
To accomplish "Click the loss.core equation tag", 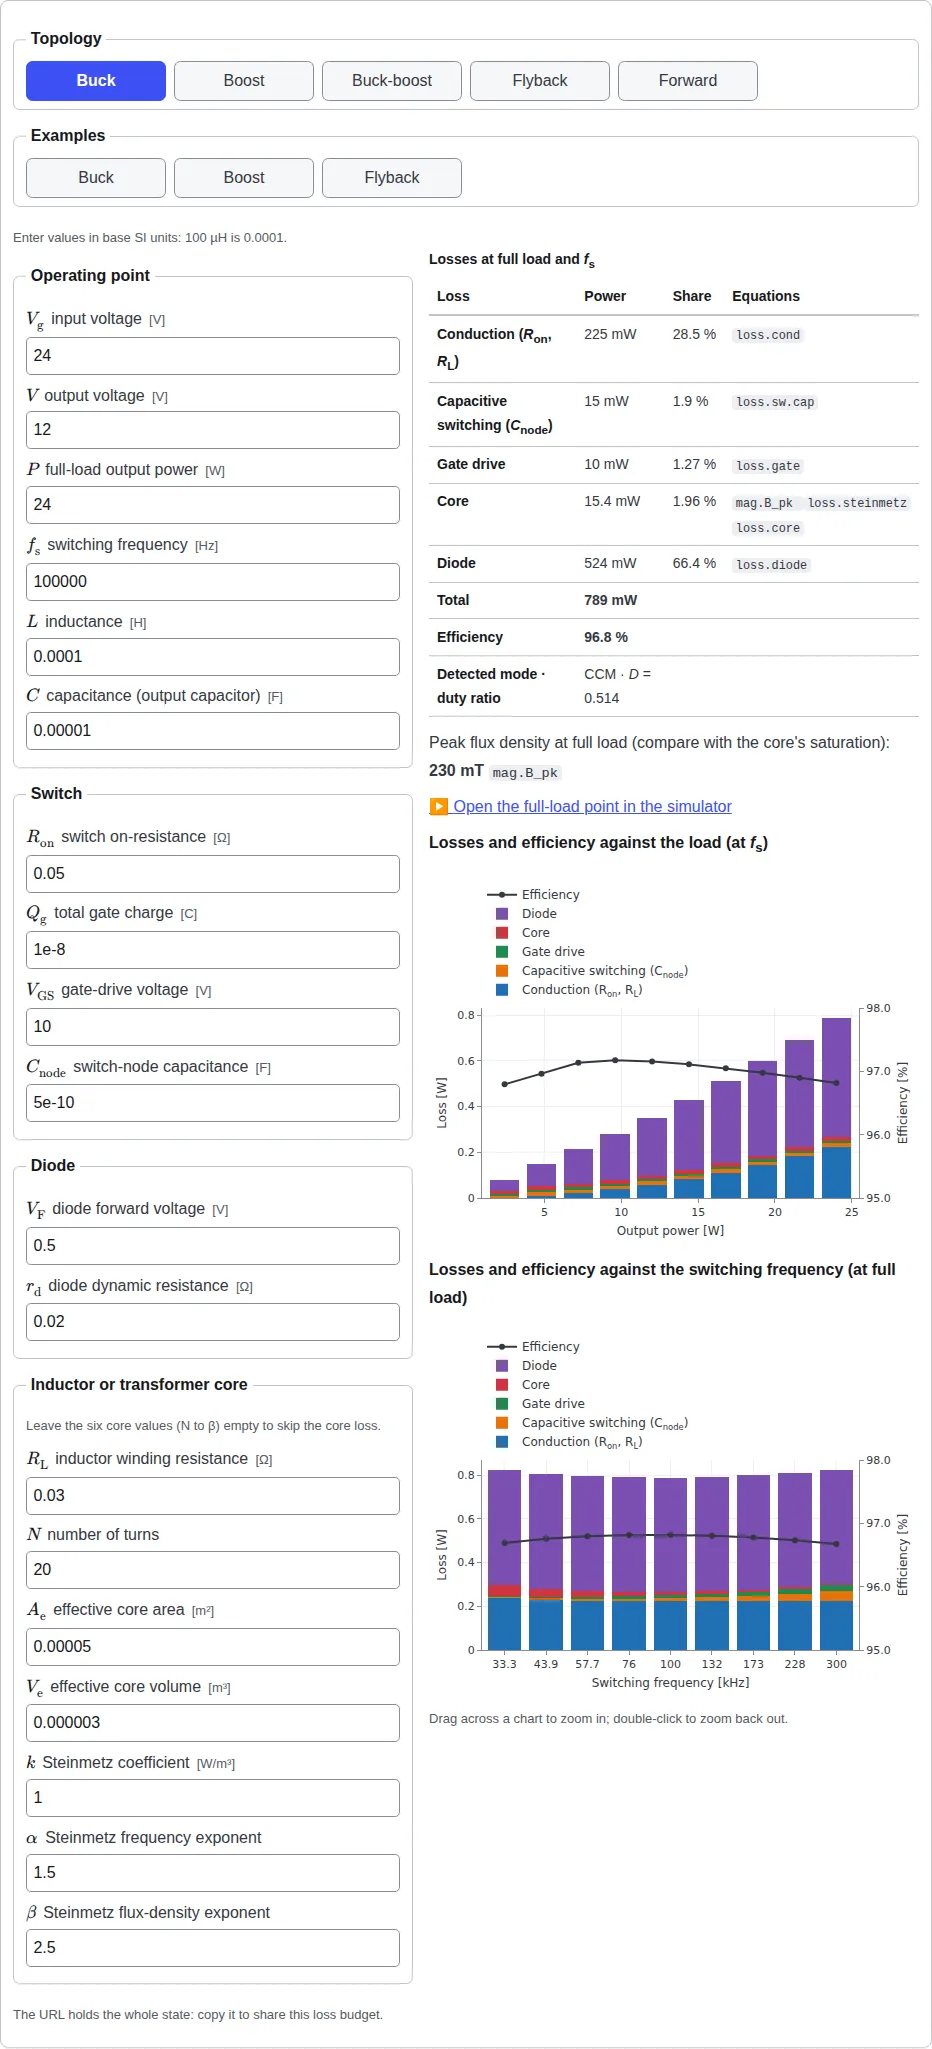I will click(x=768, y=528).
